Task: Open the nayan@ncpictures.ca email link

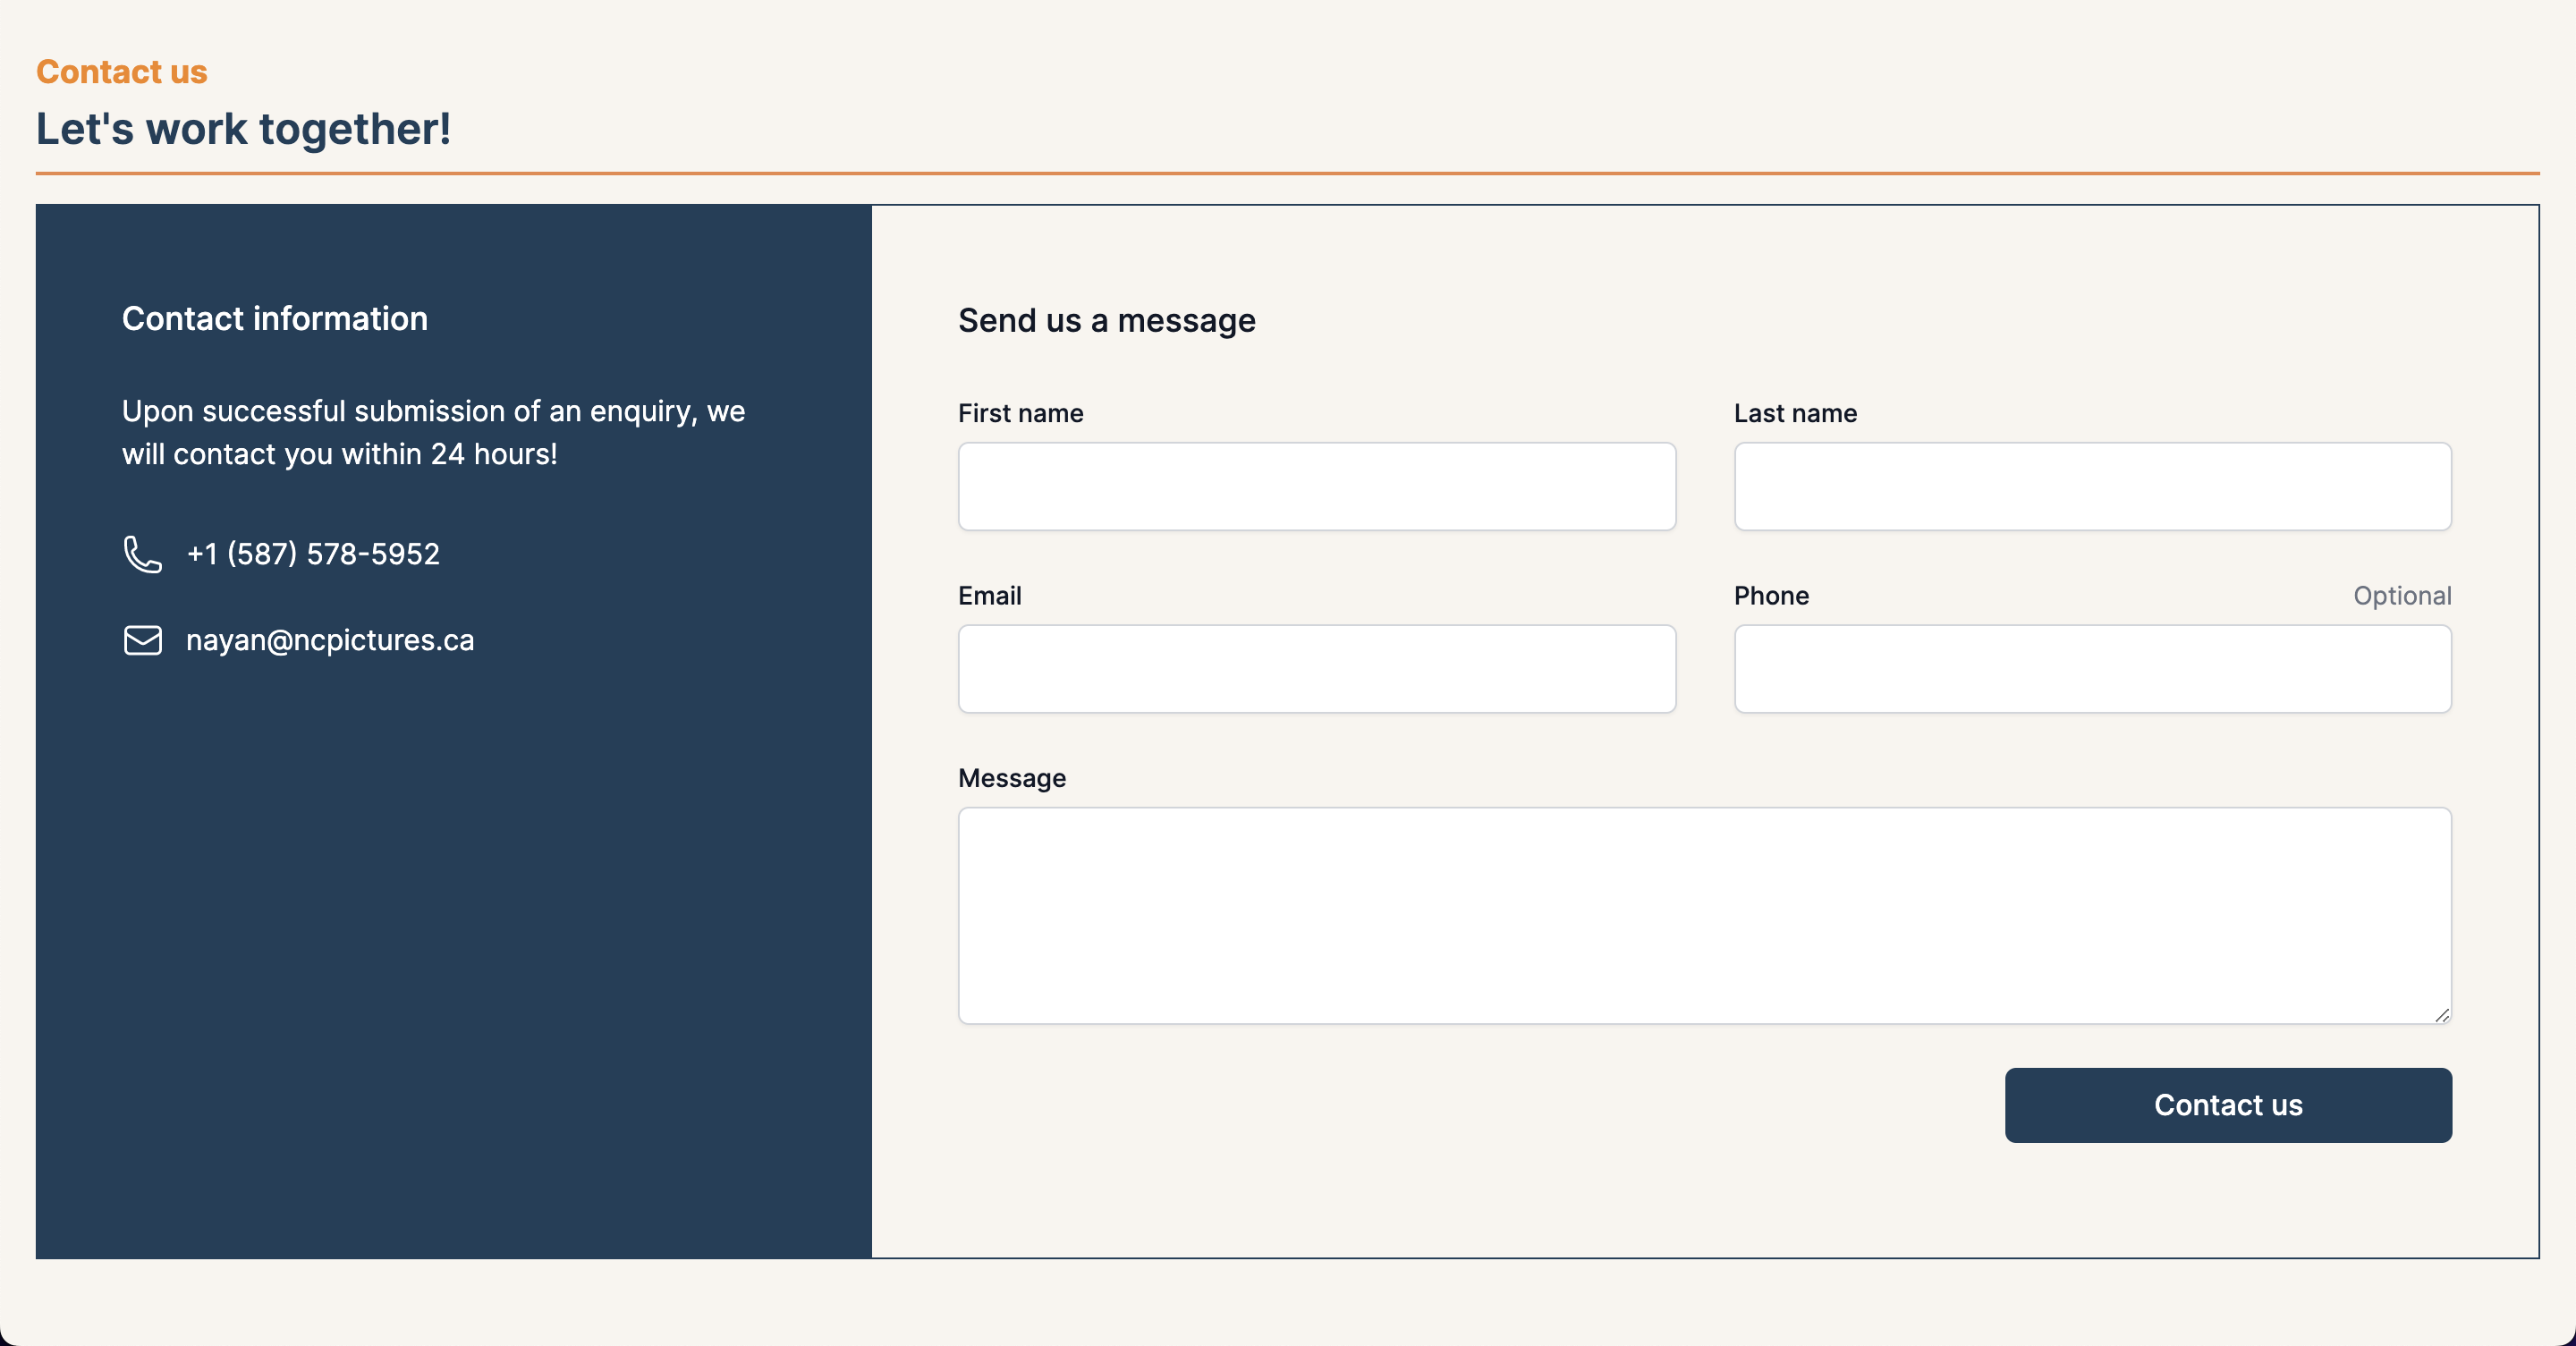Action: click(330, 640)
